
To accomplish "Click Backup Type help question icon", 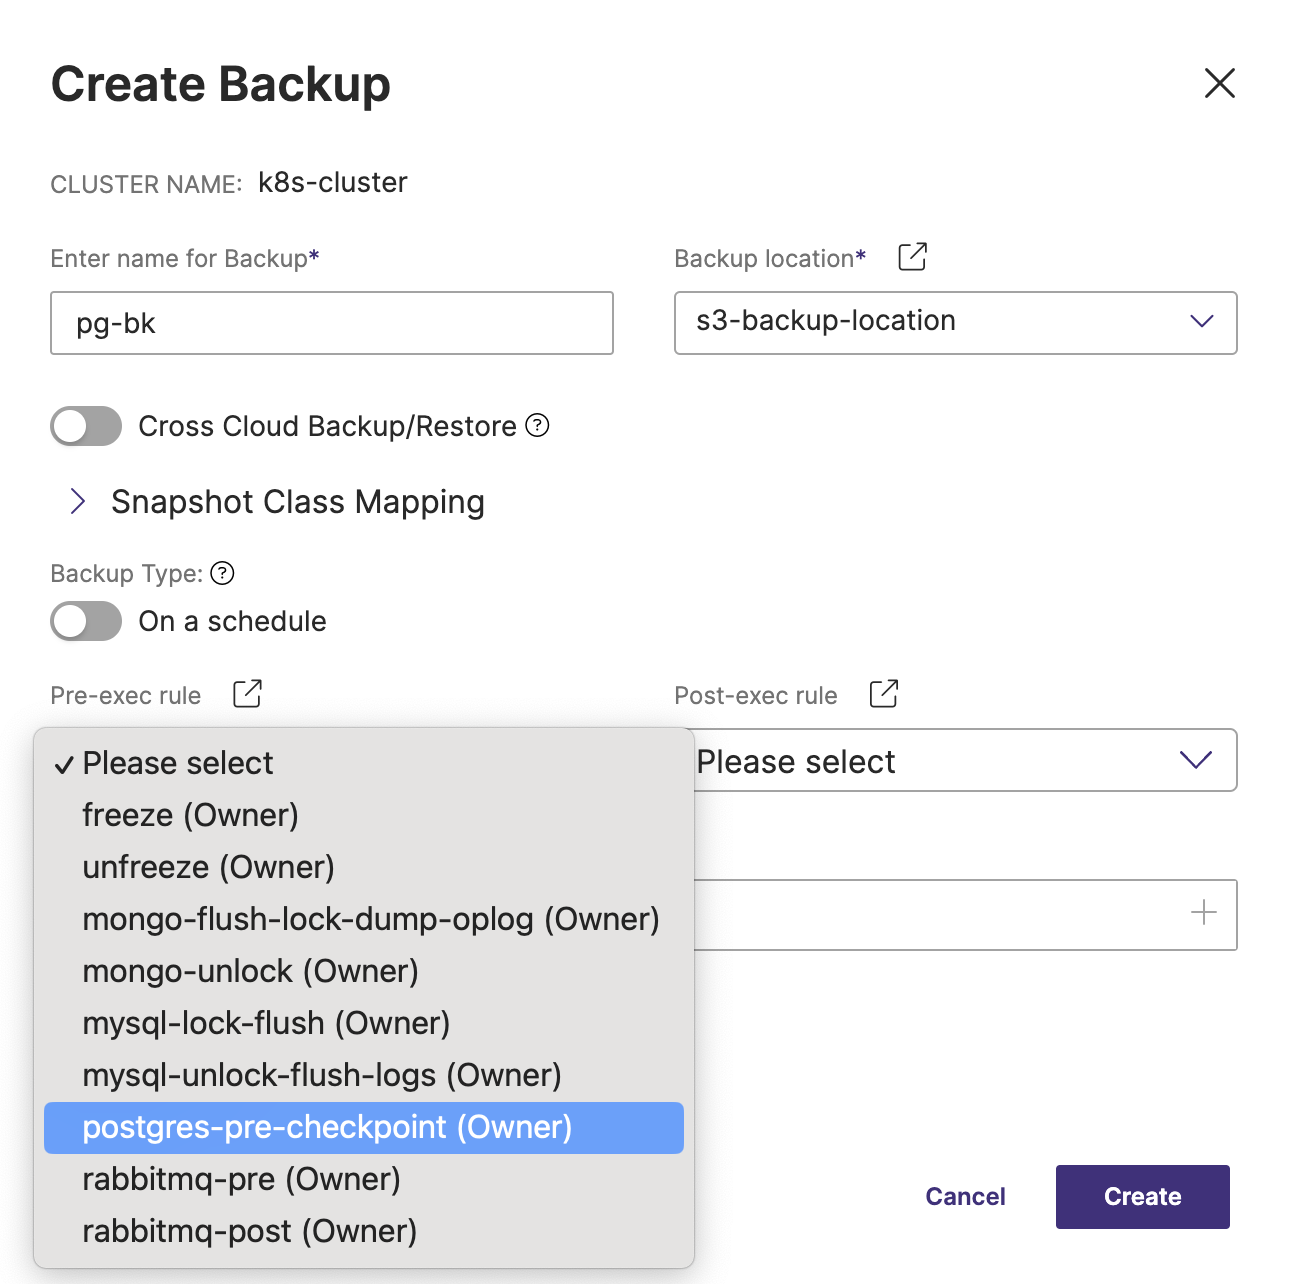I will coord(223,573).
